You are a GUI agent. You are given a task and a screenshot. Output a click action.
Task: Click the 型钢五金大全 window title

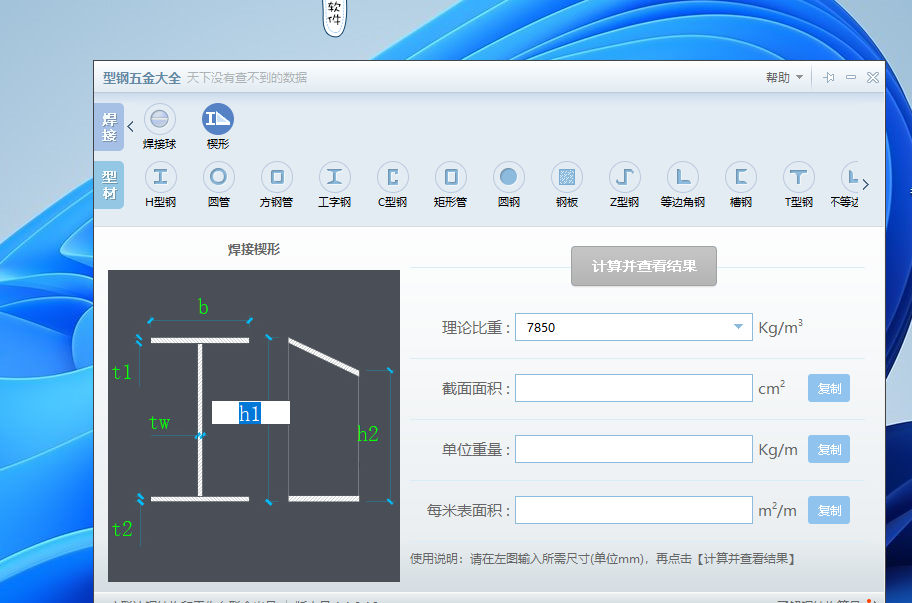coord(142,78)
